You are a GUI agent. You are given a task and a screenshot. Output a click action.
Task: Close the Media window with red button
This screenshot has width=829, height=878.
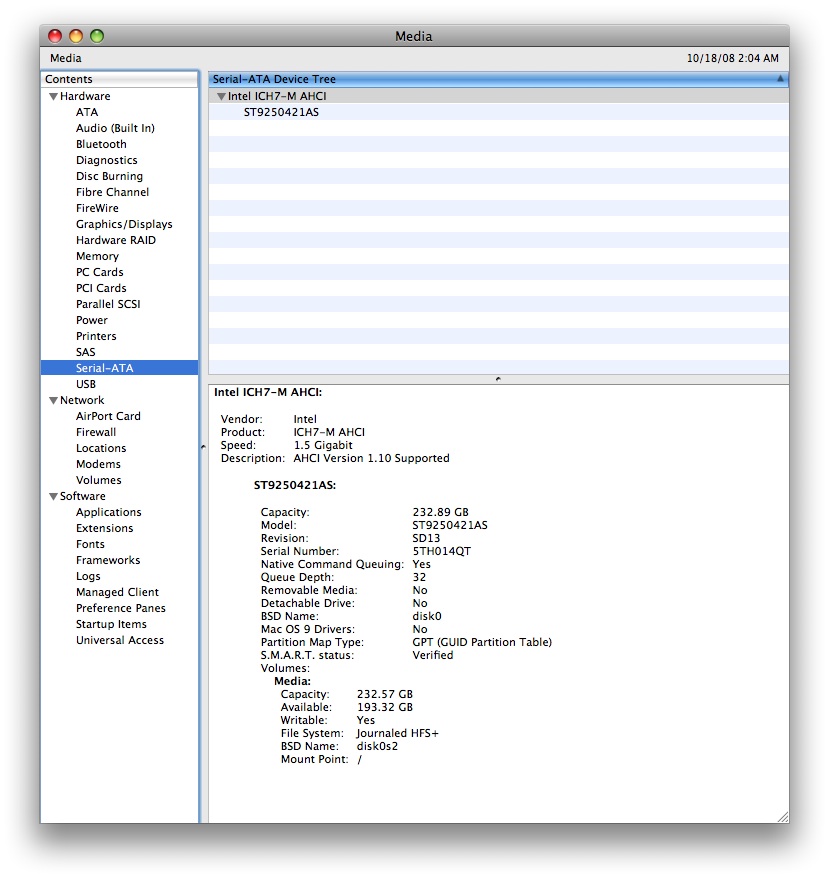[55, 36]
